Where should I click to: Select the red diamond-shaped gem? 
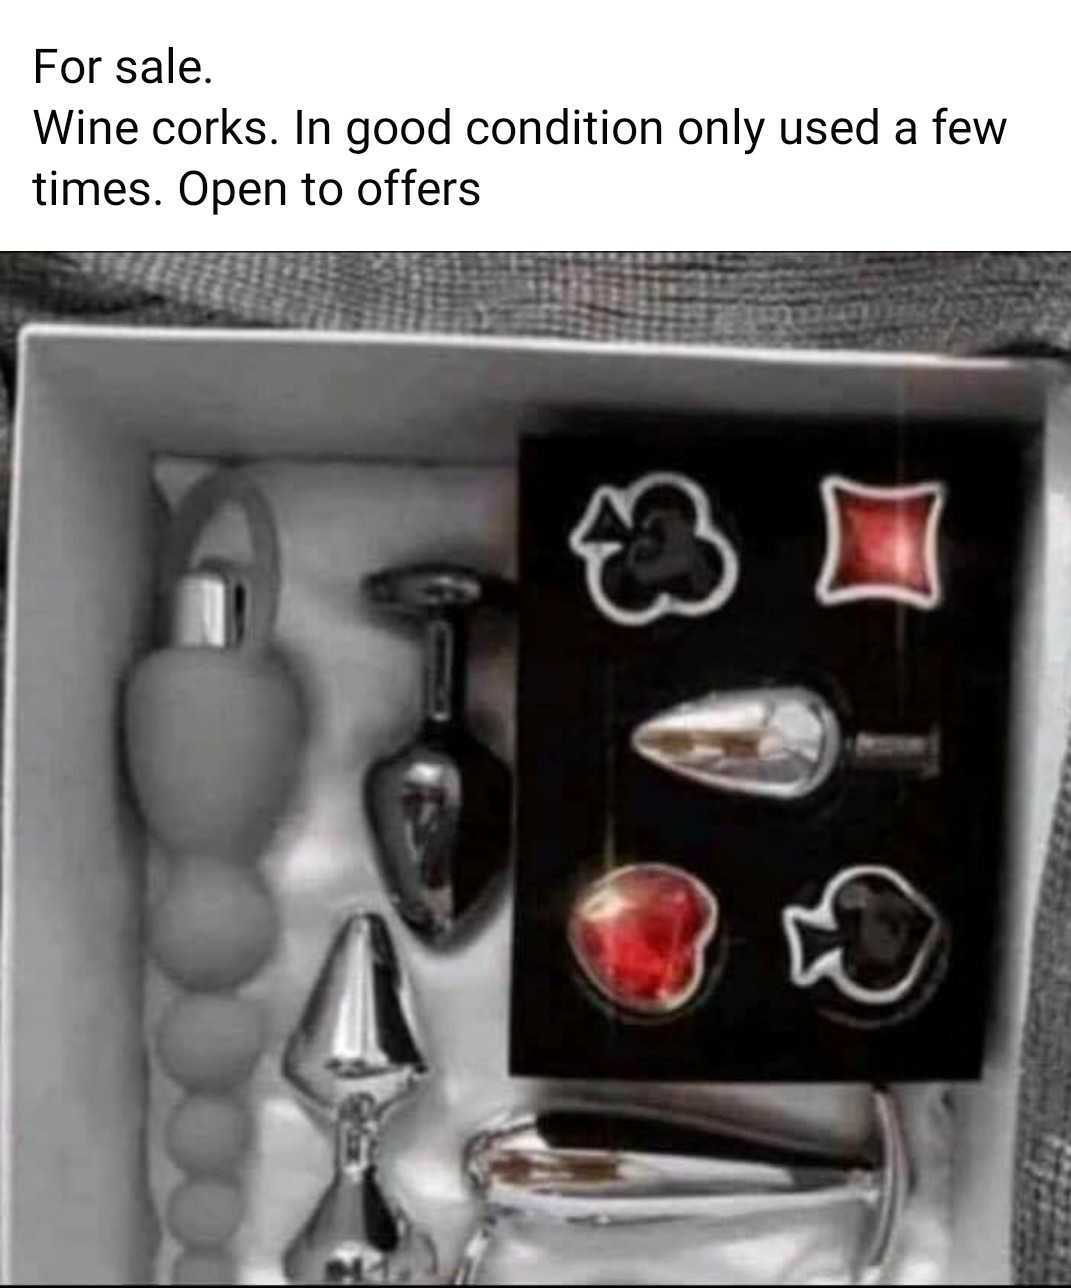(882, 542)
